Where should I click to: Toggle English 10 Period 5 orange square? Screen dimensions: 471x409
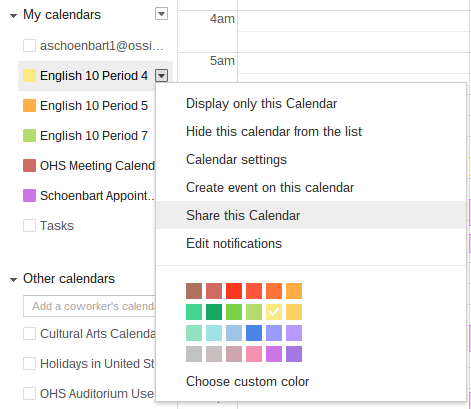29,105
